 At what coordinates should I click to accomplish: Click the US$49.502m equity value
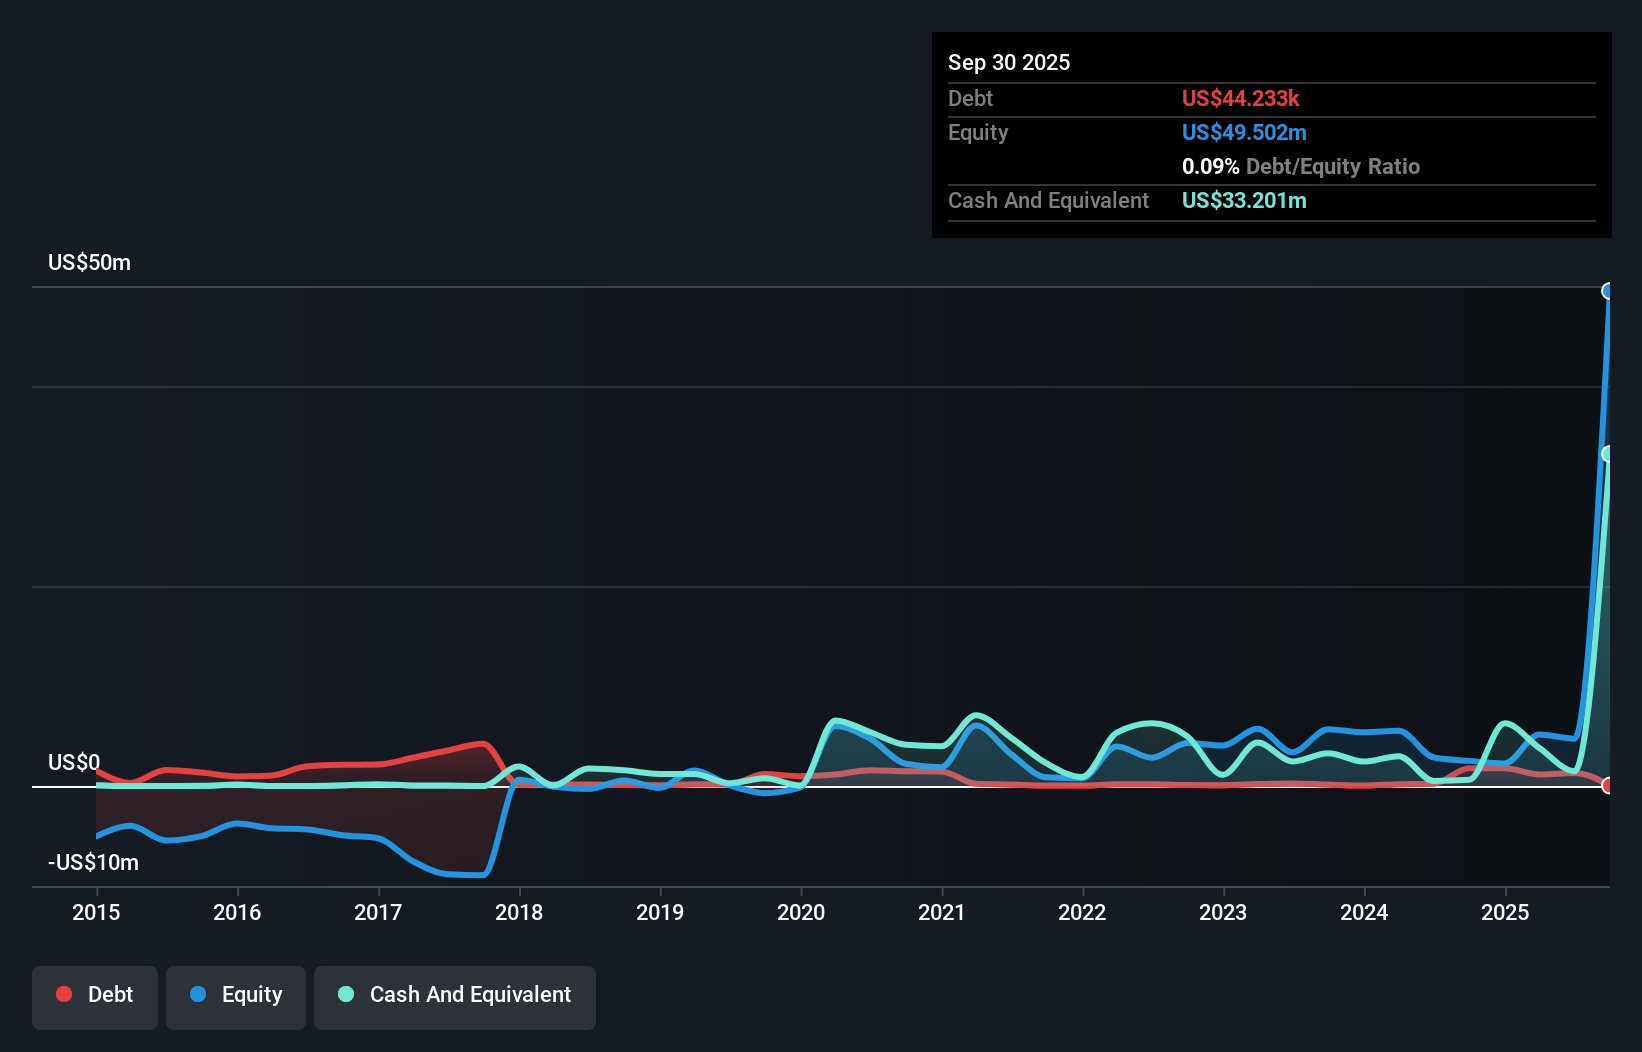pos(1244,132)
